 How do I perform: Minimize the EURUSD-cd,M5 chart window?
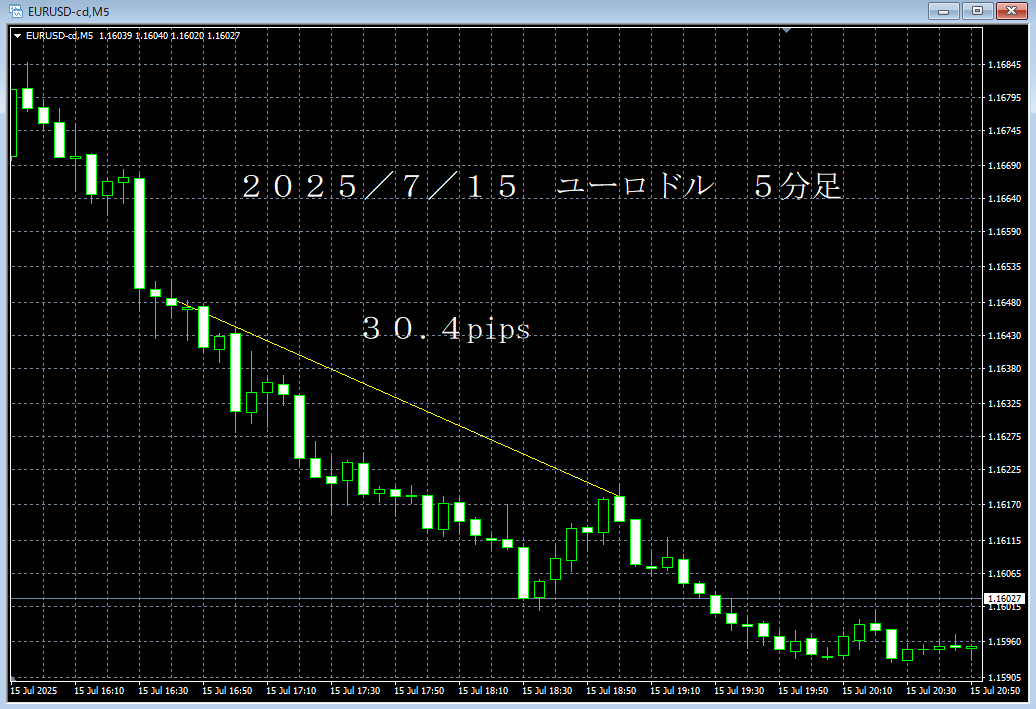coord(943,11)
